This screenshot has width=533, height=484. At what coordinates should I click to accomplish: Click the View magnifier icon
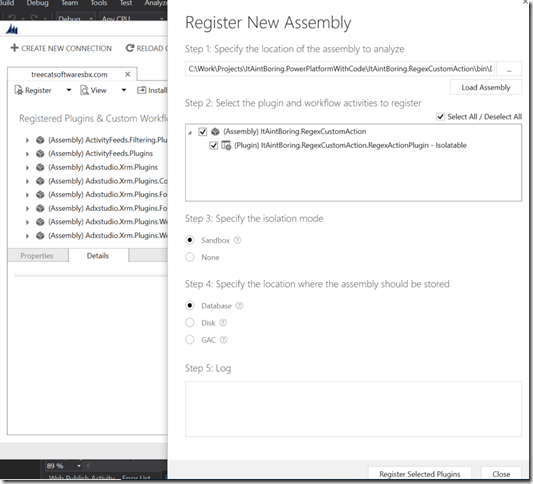tap(84, 90)
